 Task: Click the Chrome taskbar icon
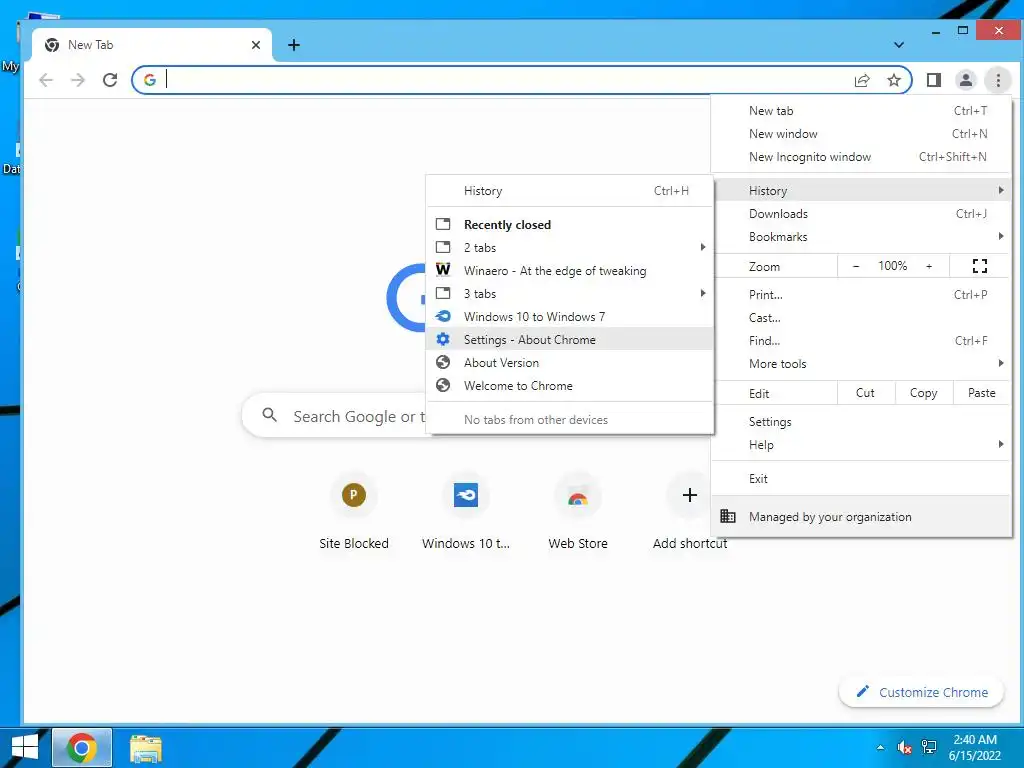82,747
